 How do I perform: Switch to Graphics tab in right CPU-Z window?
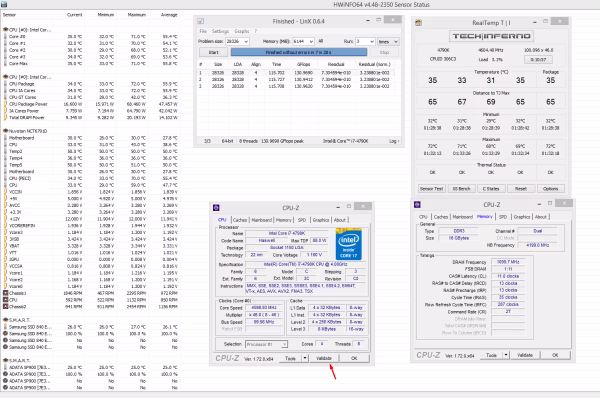522,217
